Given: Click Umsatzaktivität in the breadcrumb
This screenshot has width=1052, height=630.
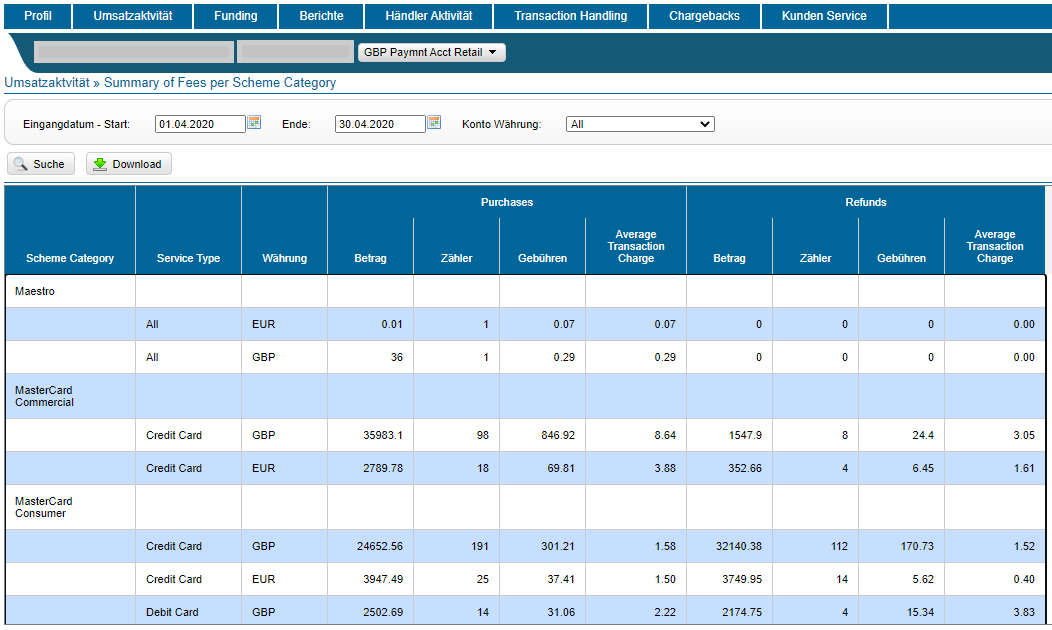Looking at the screenshot, I should tap(47, 83).
